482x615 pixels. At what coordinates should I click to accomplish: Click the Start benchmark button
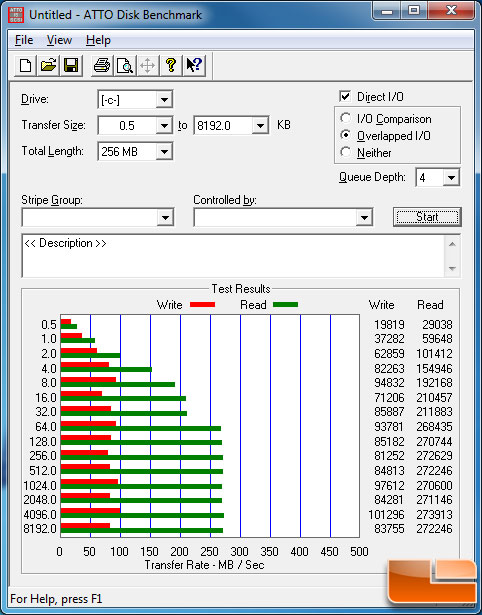point(427,217)
